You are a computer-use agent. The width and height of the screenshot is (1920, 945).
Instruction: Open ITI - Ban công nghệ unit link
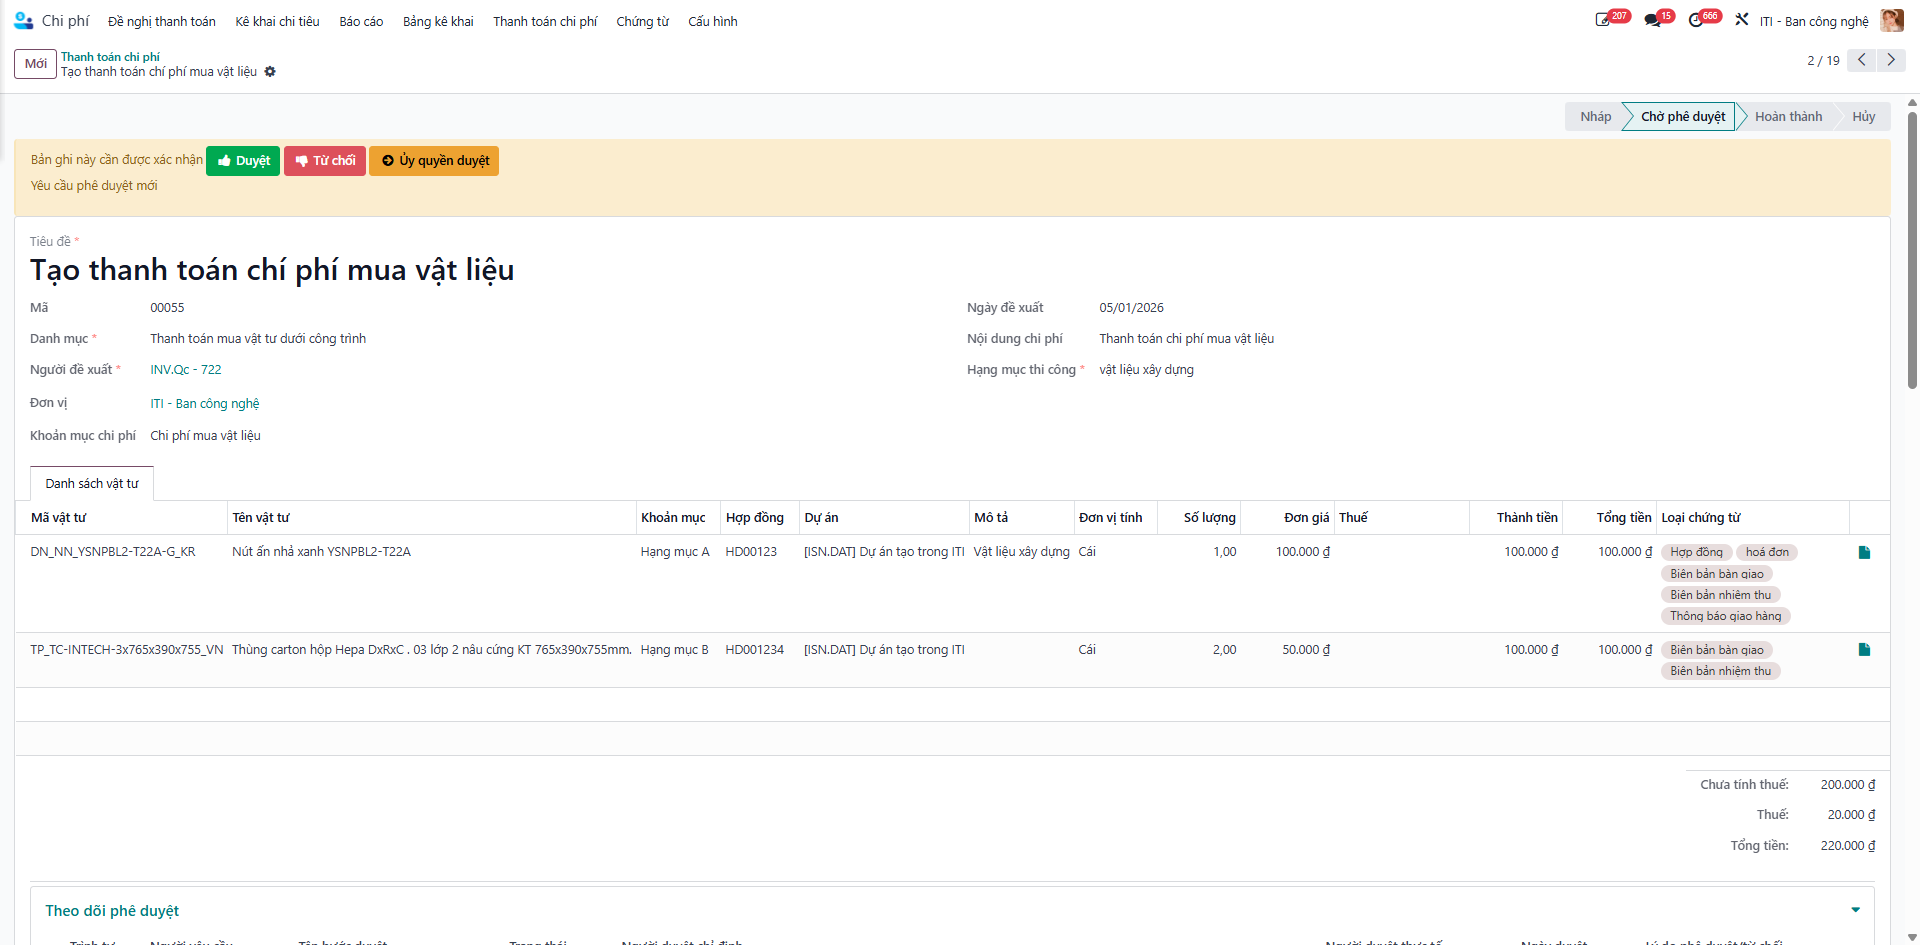pos(205,403)
